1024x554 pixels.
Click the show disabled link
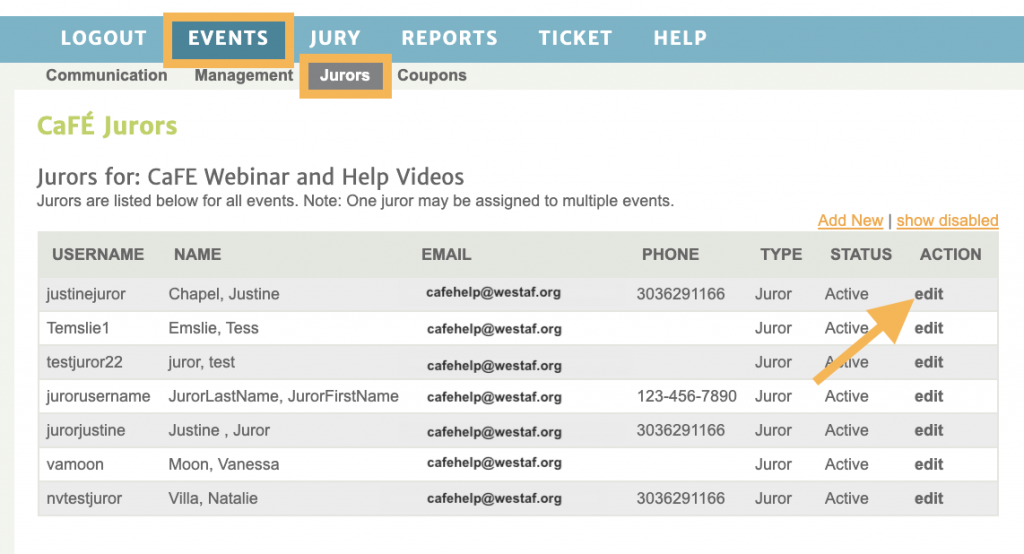pyautogui.click(x=948, y=221)
